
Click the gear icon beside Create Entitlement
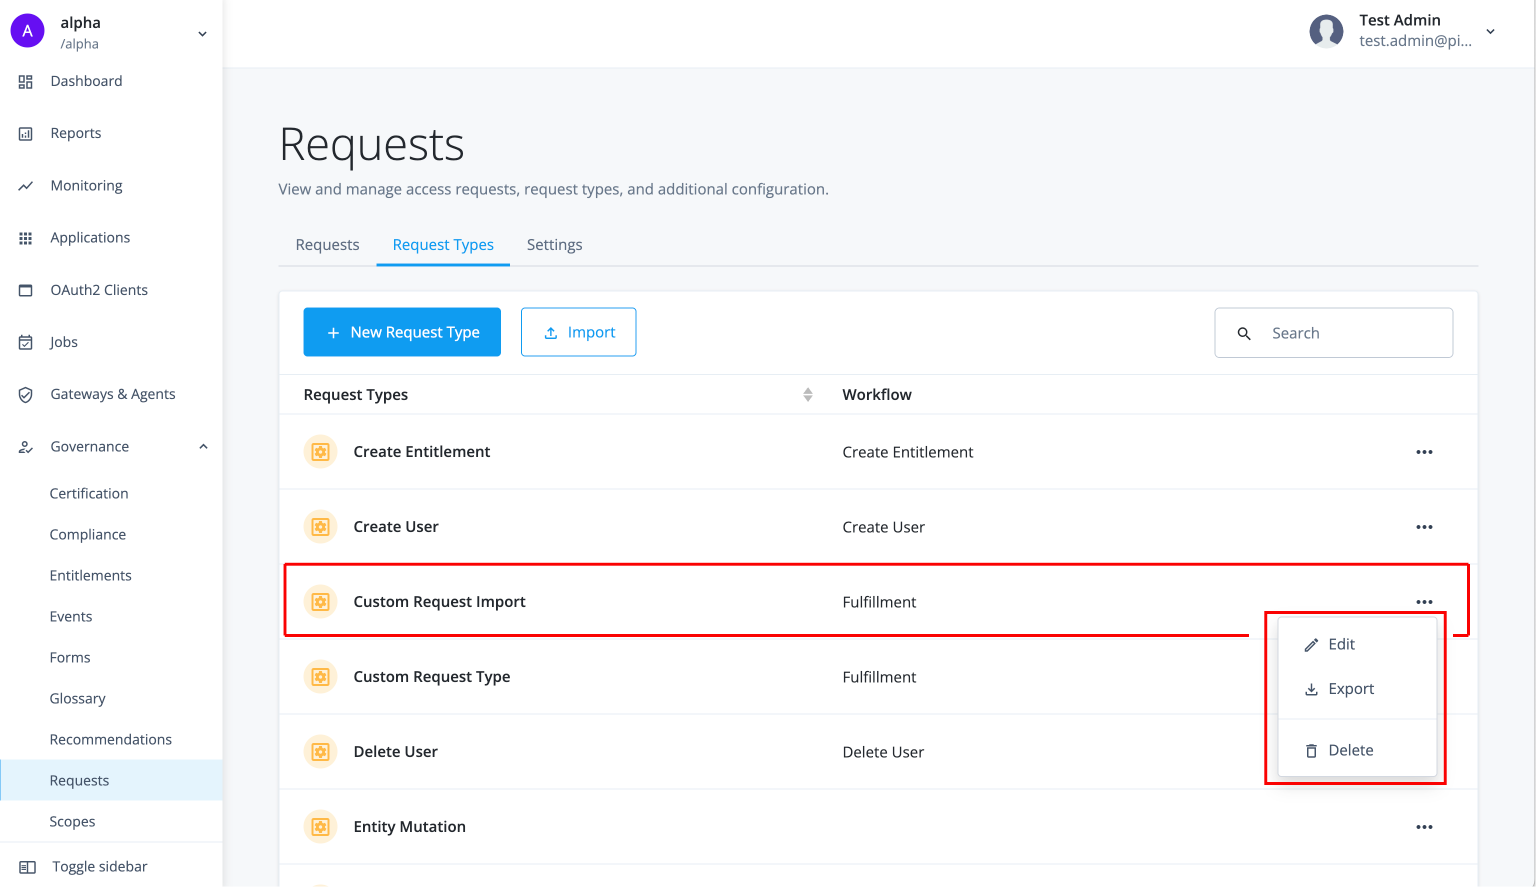tap(320, 451)
